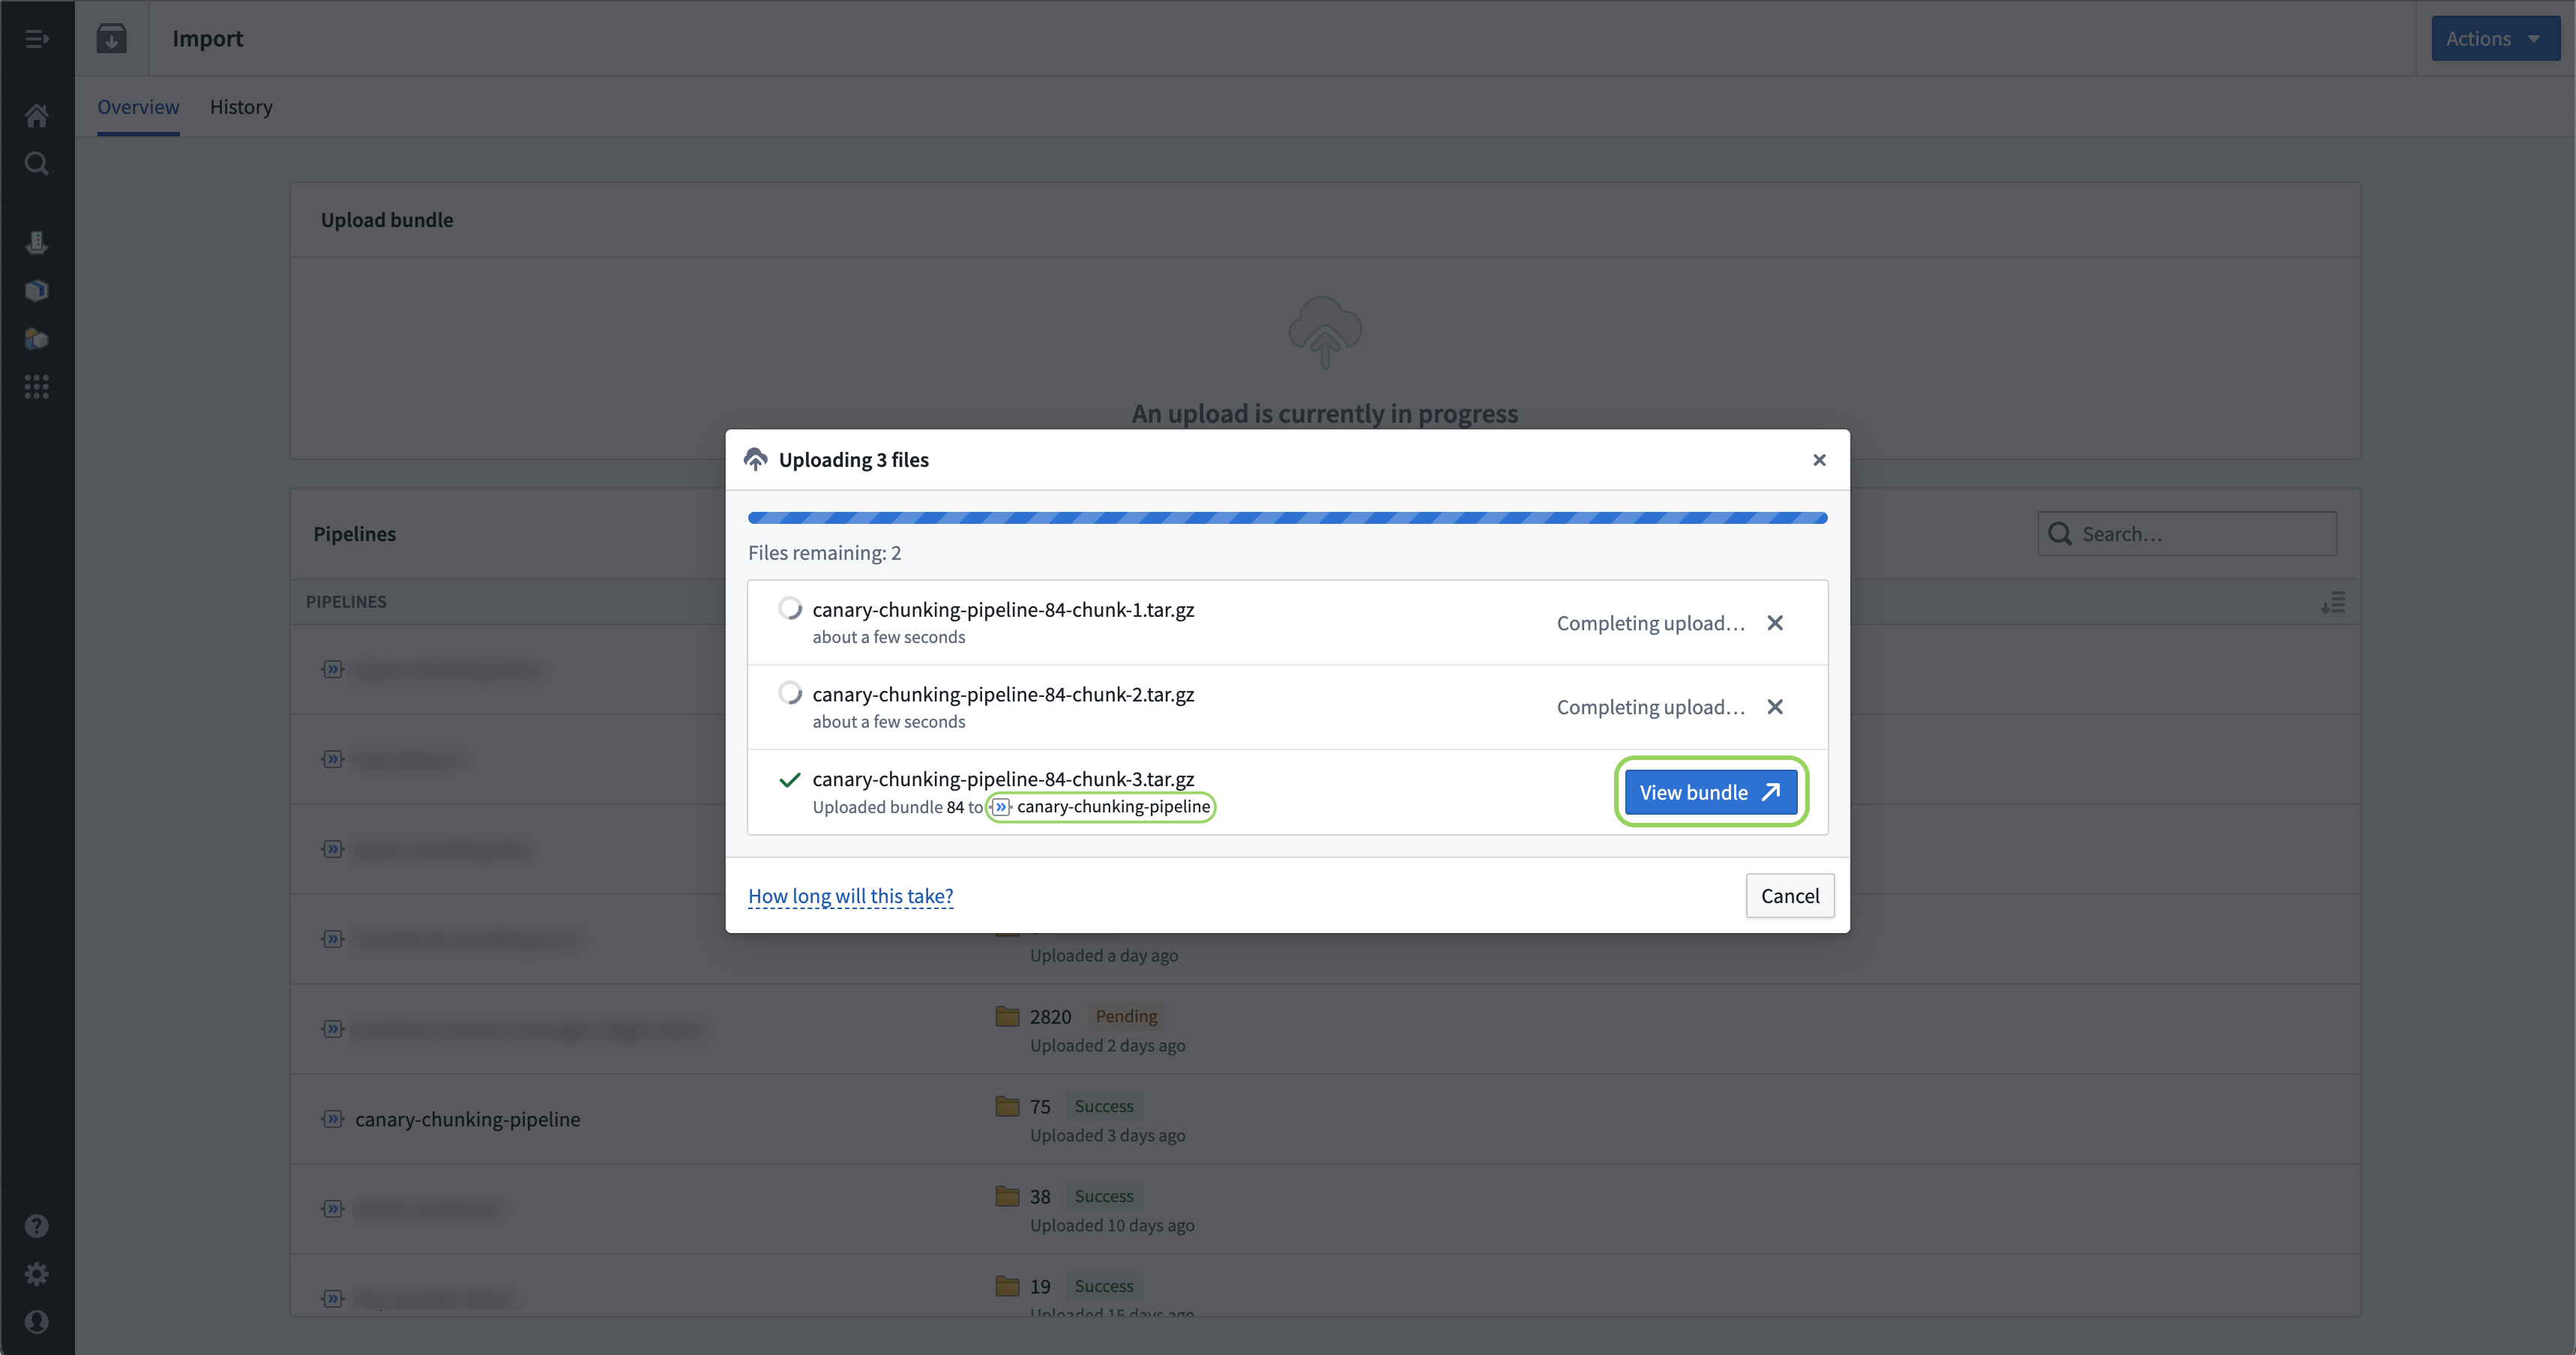Open the Search icon in sidebar
This screenshot has height=1355, width=2576.
click(x=37, y=163)
